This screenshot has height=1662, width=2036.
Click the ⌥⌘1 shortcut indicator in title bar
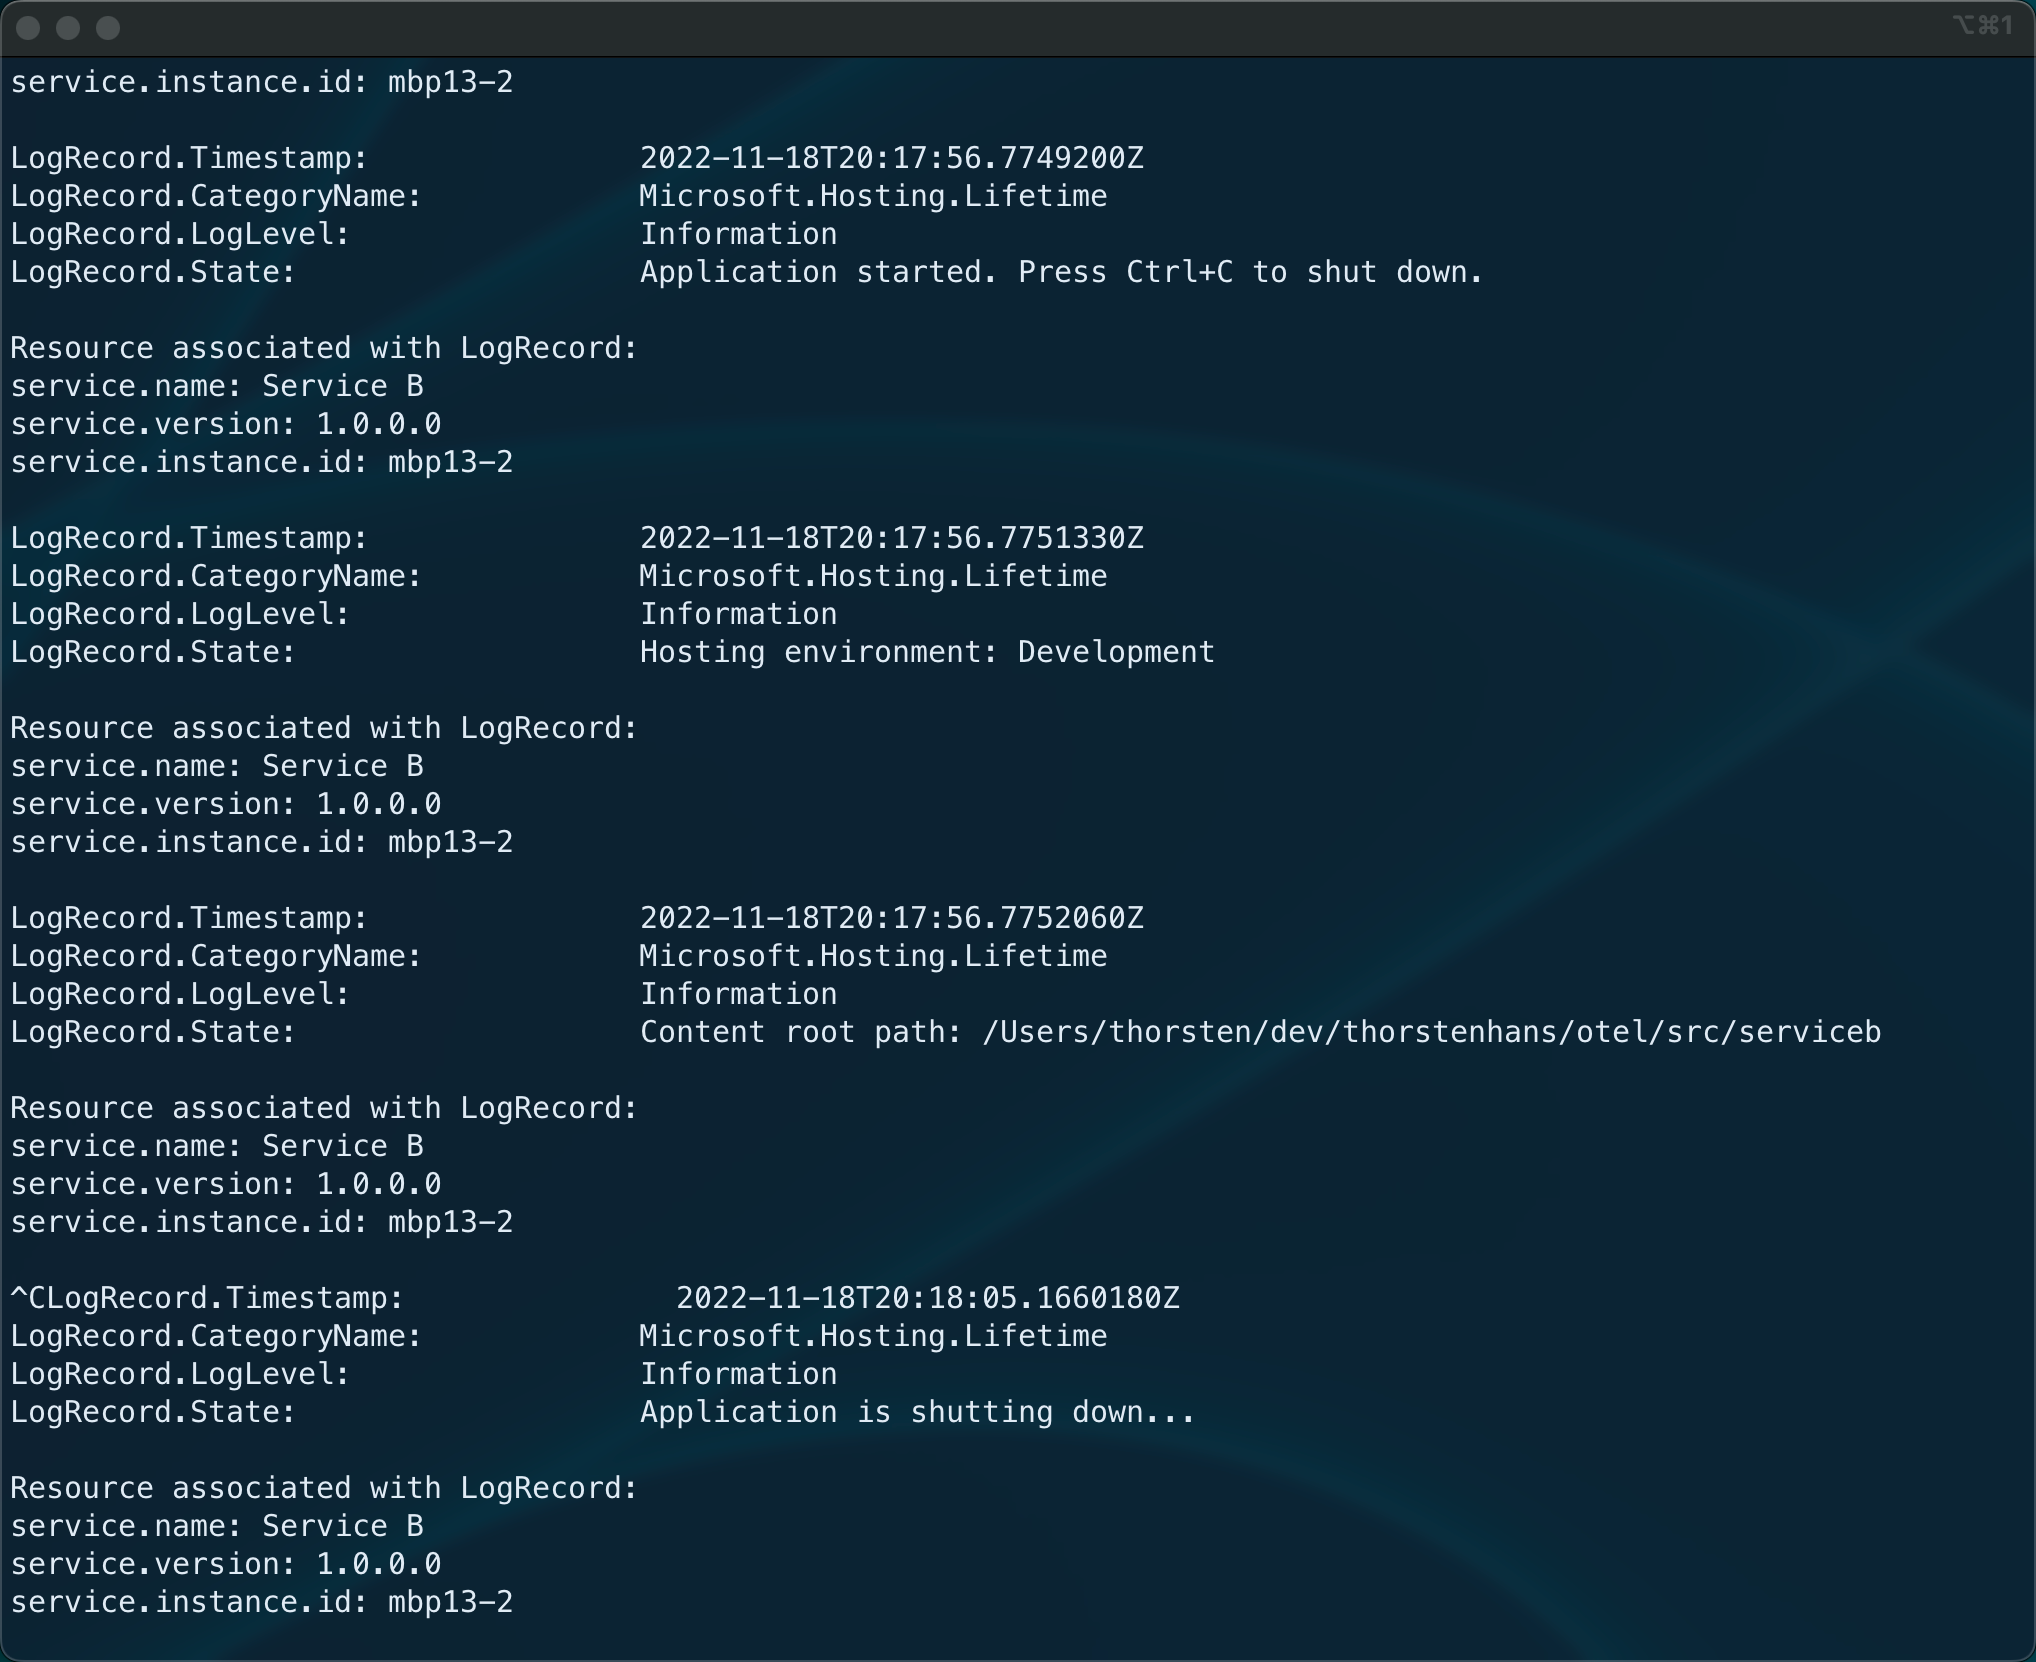click(1982, 26)
